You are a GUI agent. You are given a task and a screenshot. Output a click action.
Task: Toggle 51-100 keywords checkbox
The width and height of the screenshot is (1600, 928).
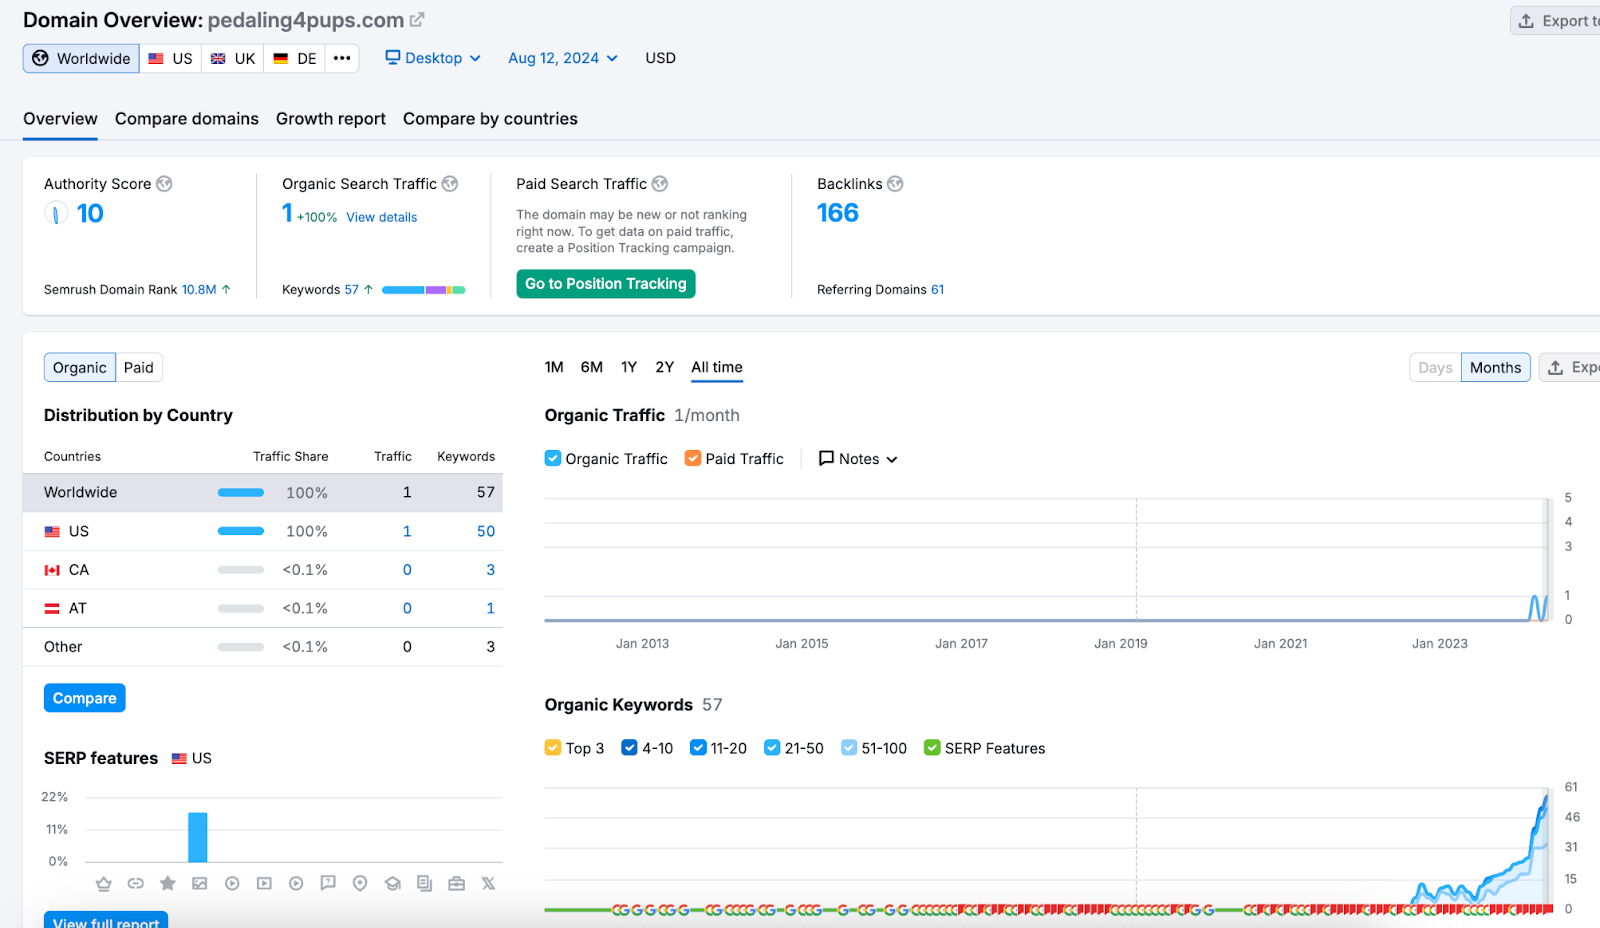click(849, 748)
